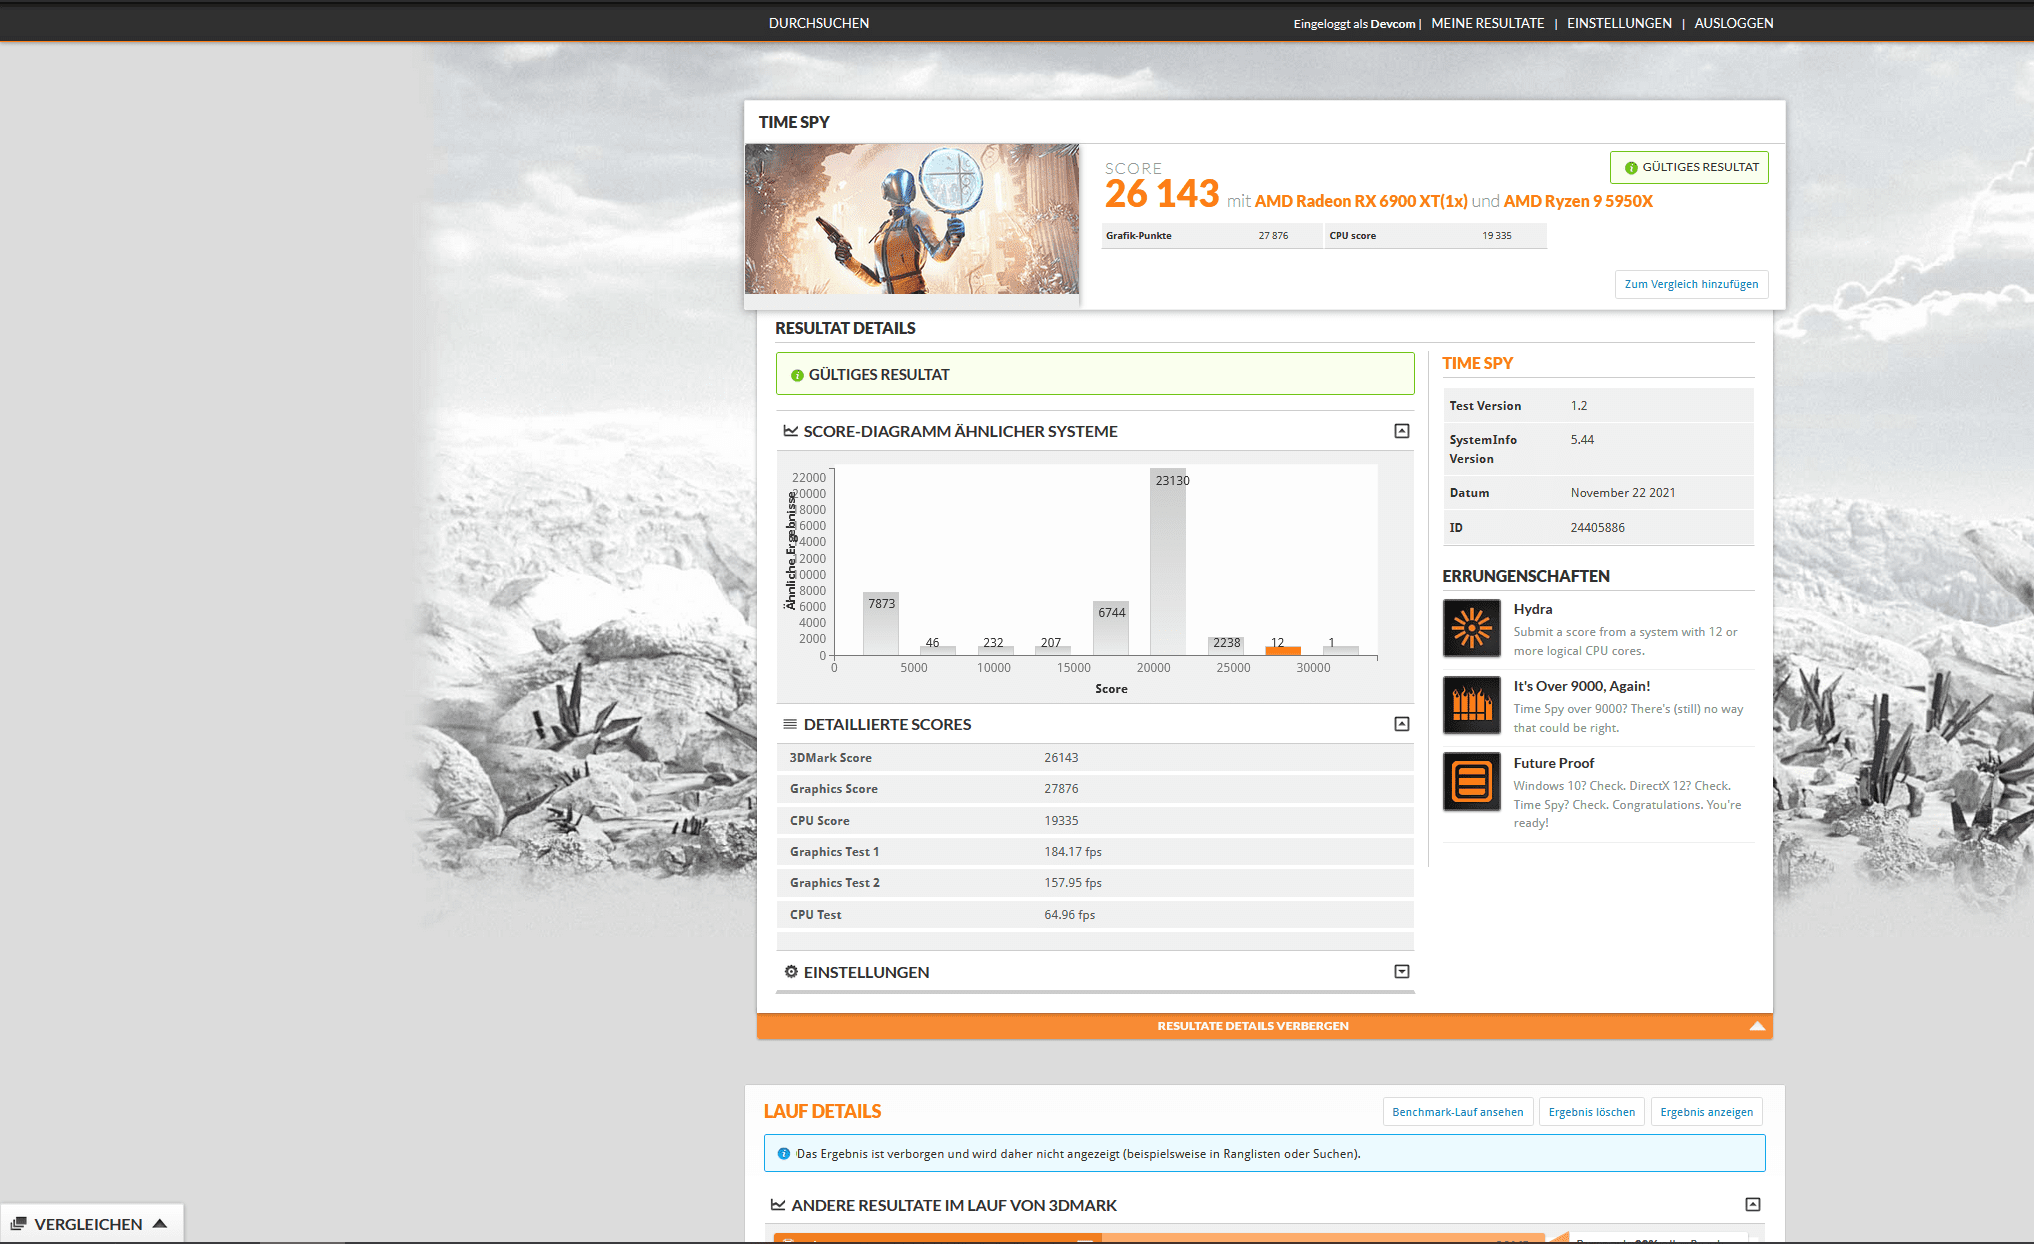
Task: Click the Grafik-Punkte 27 876 cell
Action: [x=1212, y=236]
